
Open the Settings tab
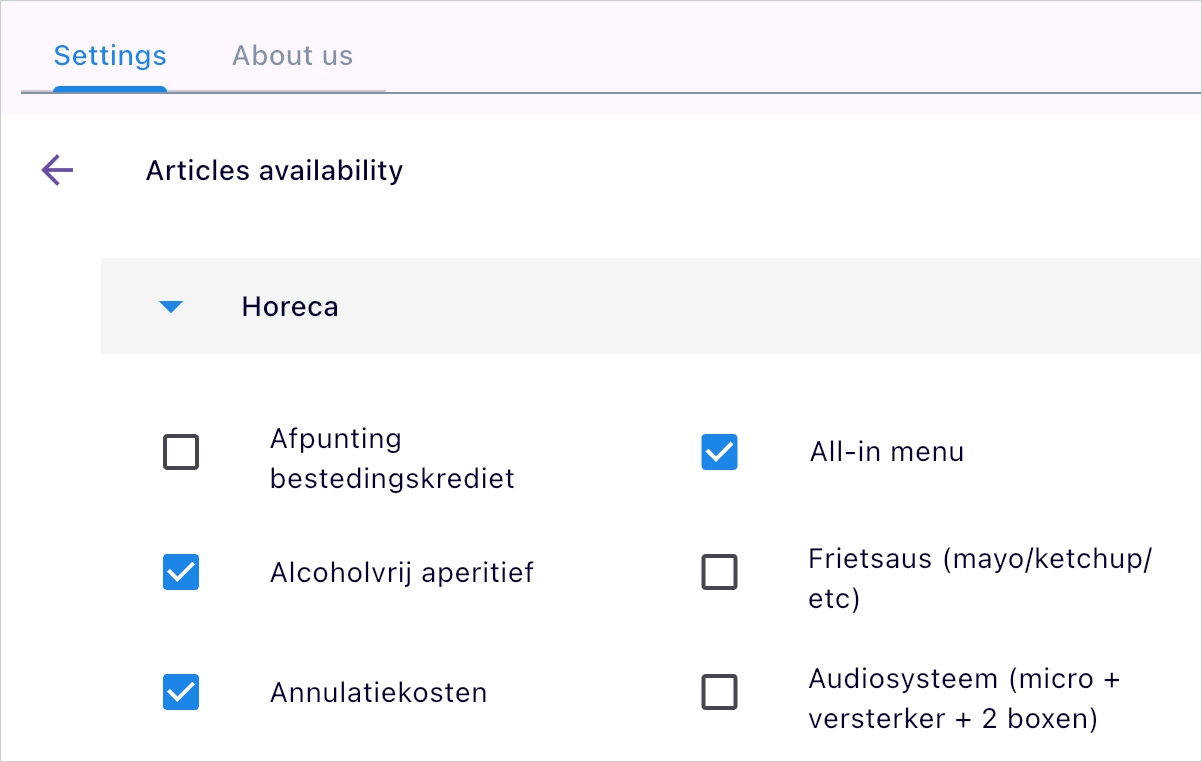point(110,56)
